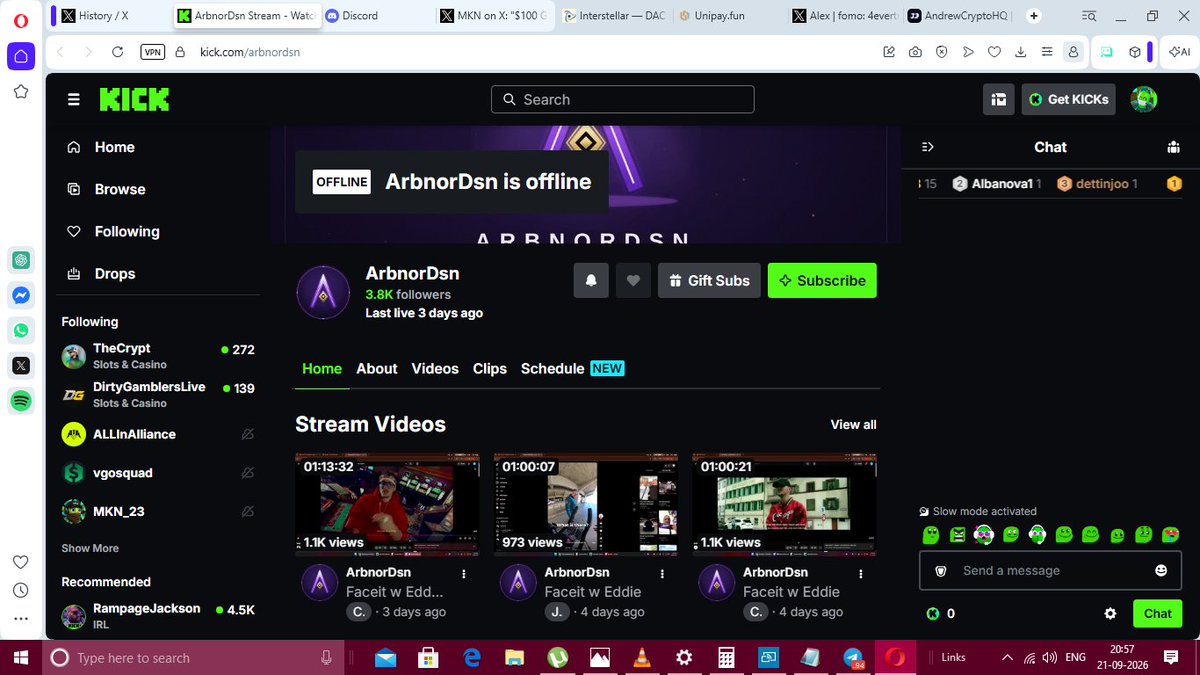
Task: Open tab search icon in tab bar
Action: [x=1089, y=16]
